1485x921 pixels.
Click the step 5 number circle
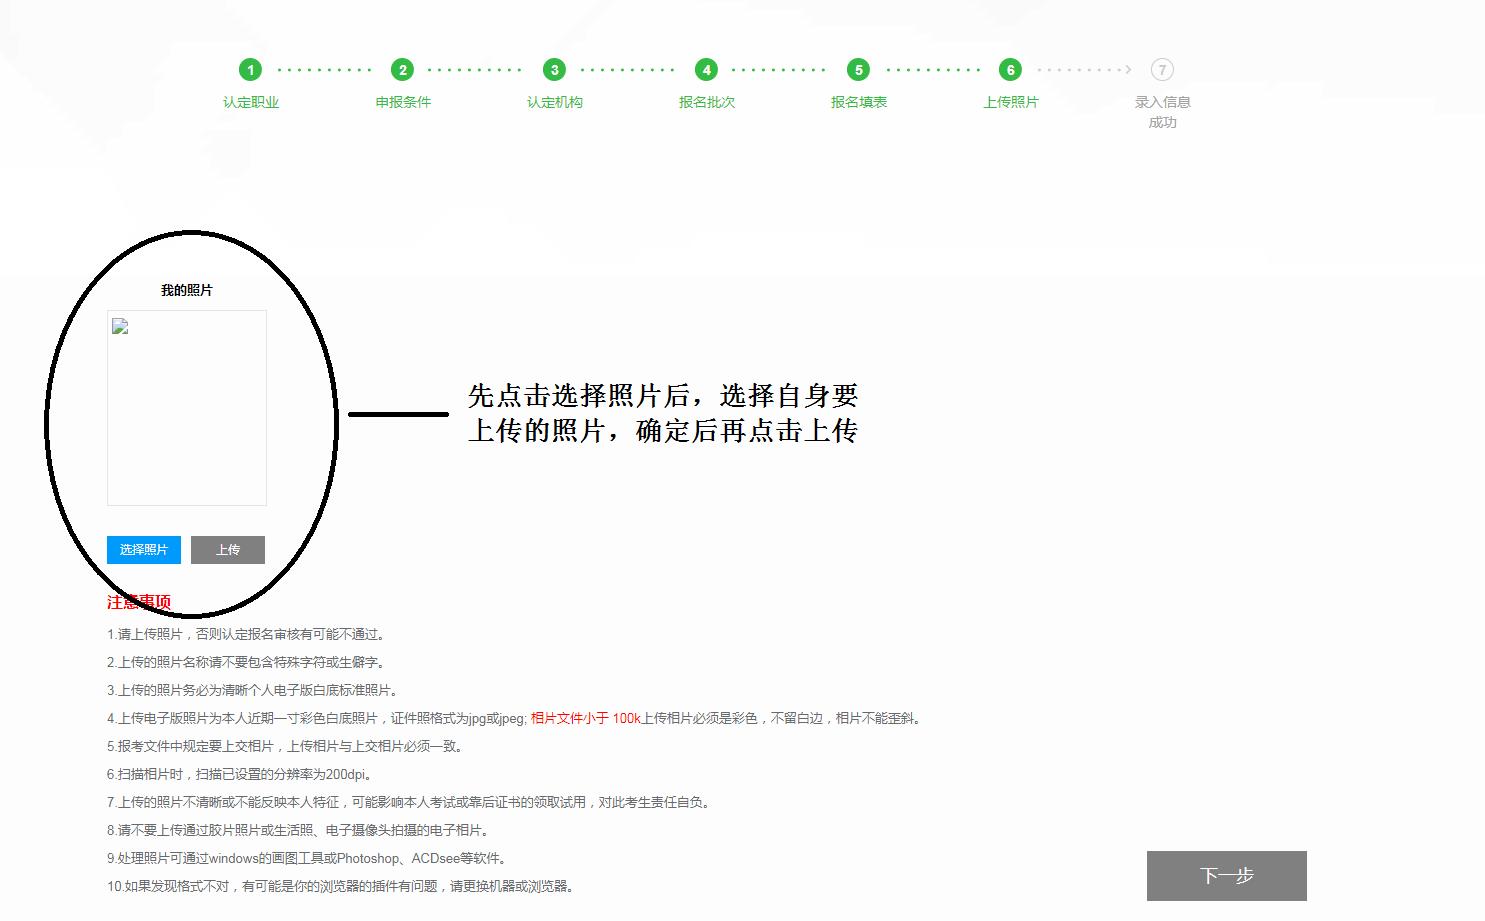pyautogui.click(x=858, y=70)
